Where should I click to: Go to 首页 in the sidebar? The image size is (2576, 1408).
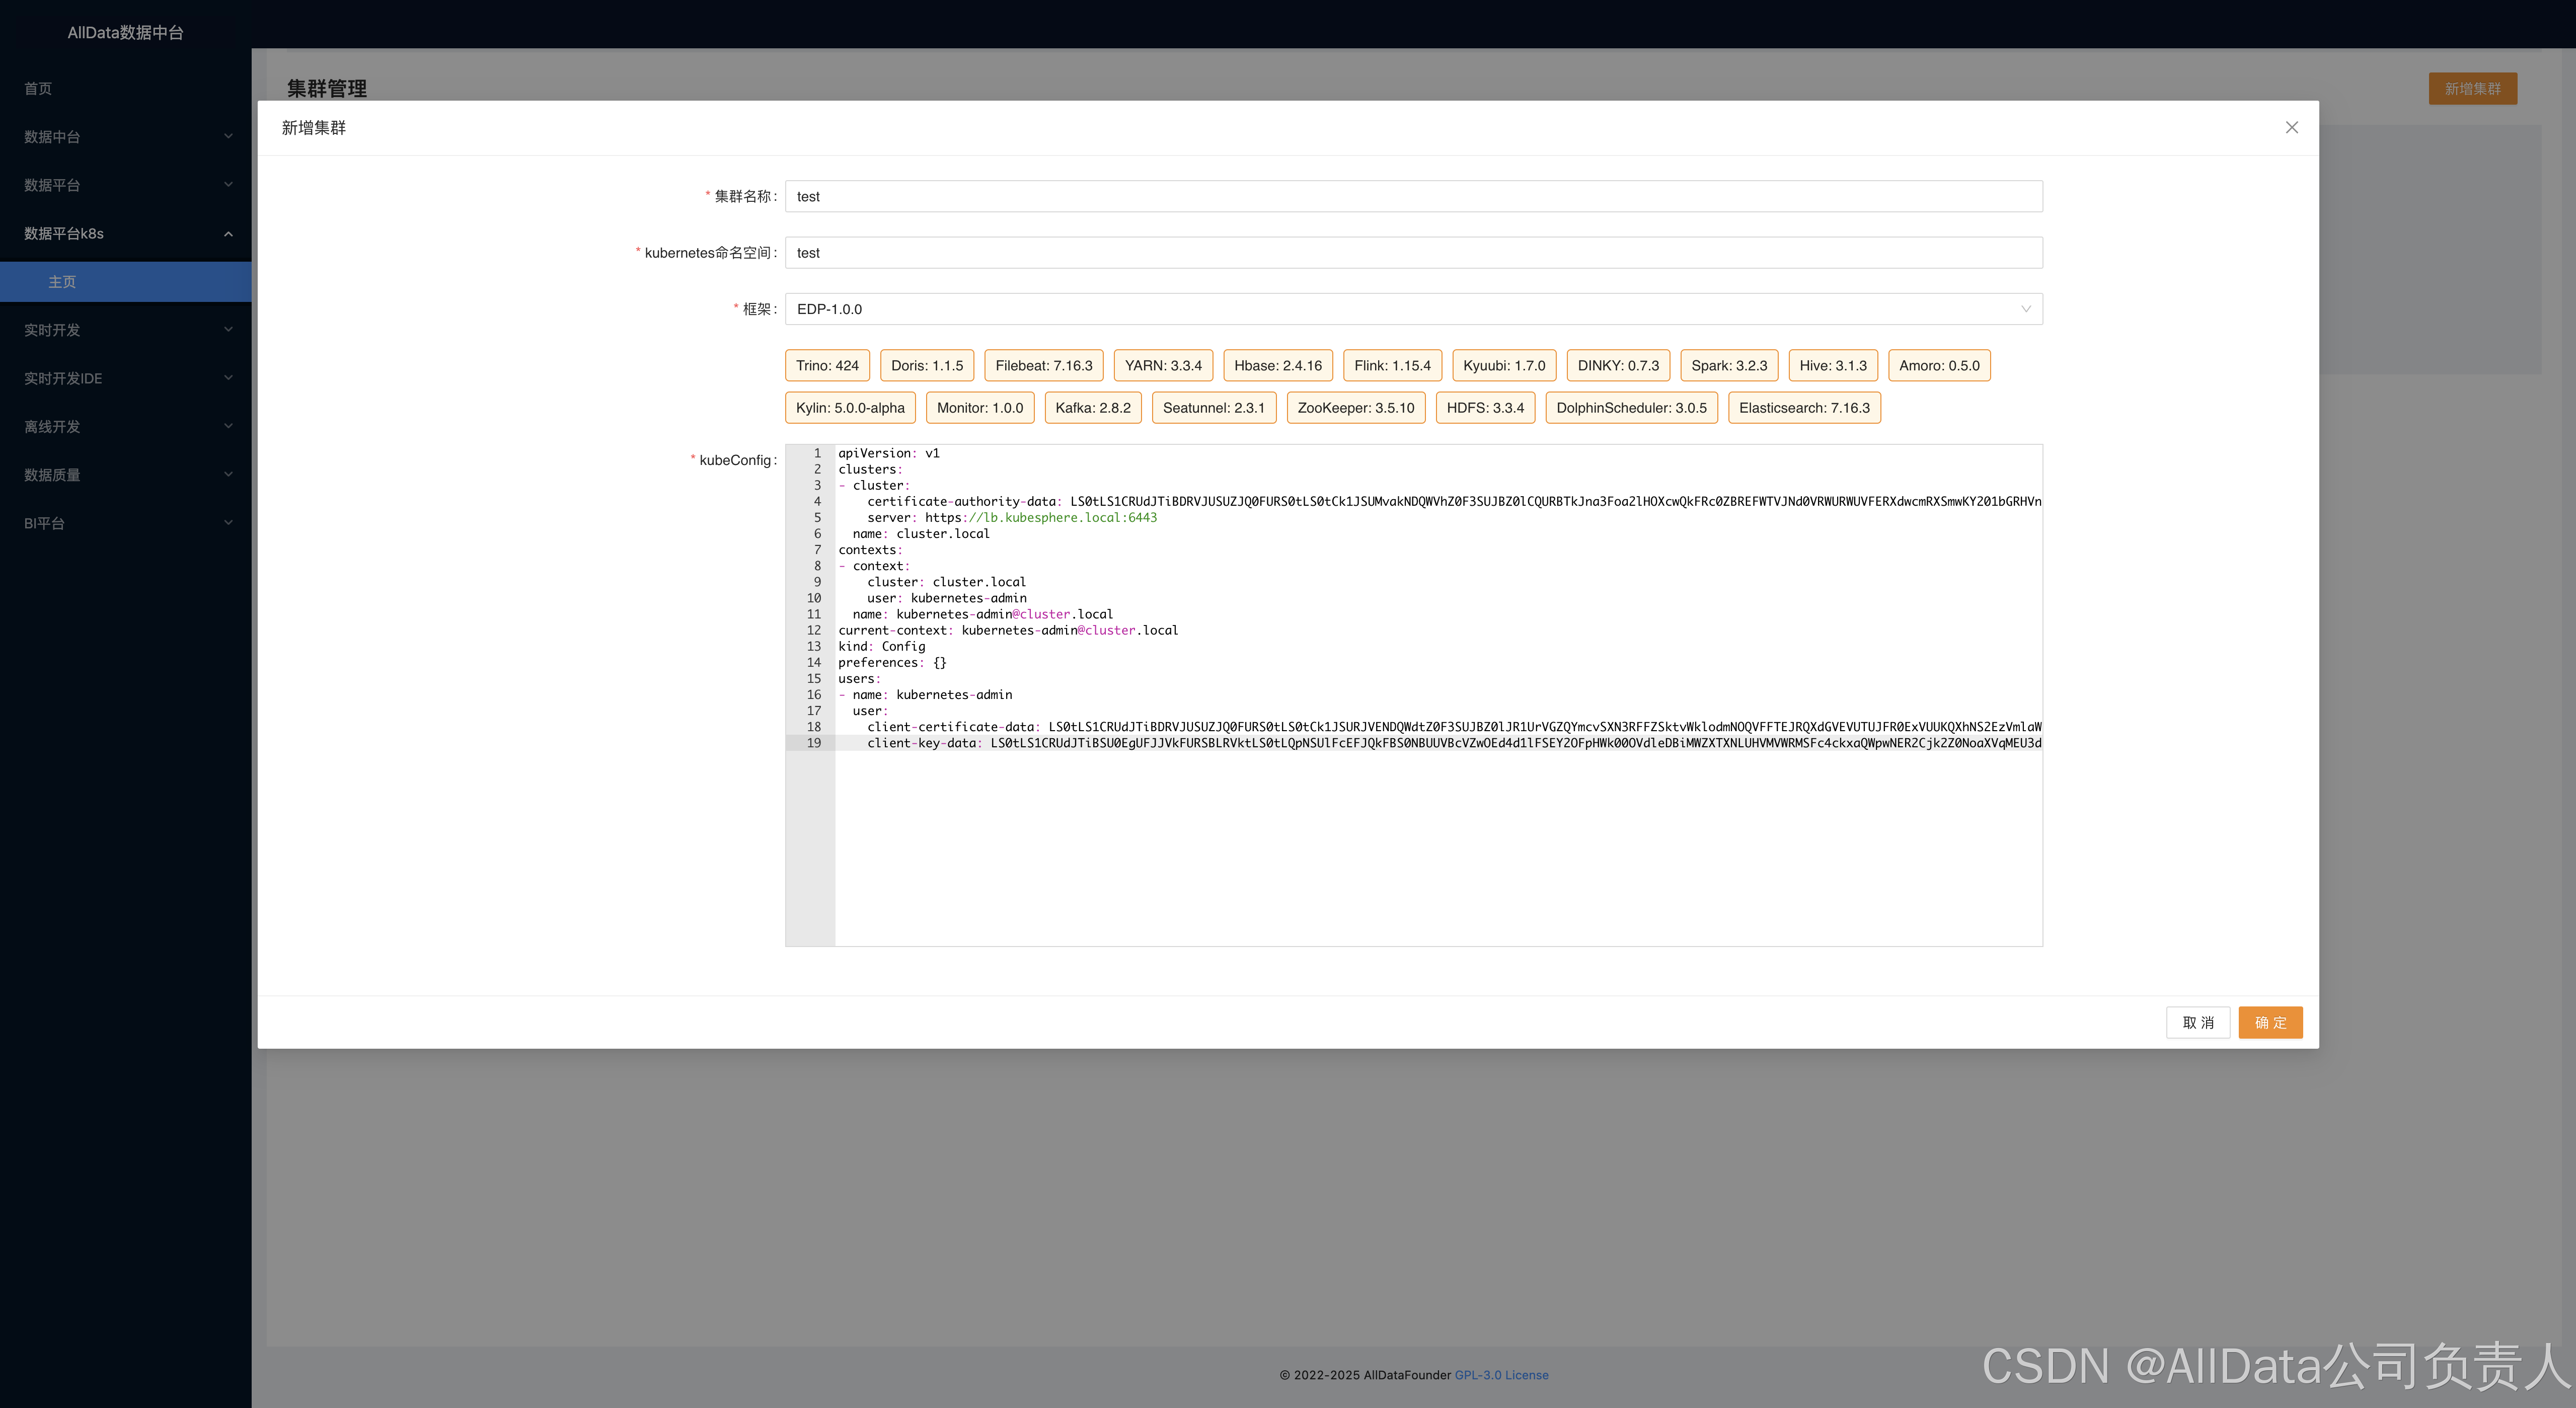[38, 89]
